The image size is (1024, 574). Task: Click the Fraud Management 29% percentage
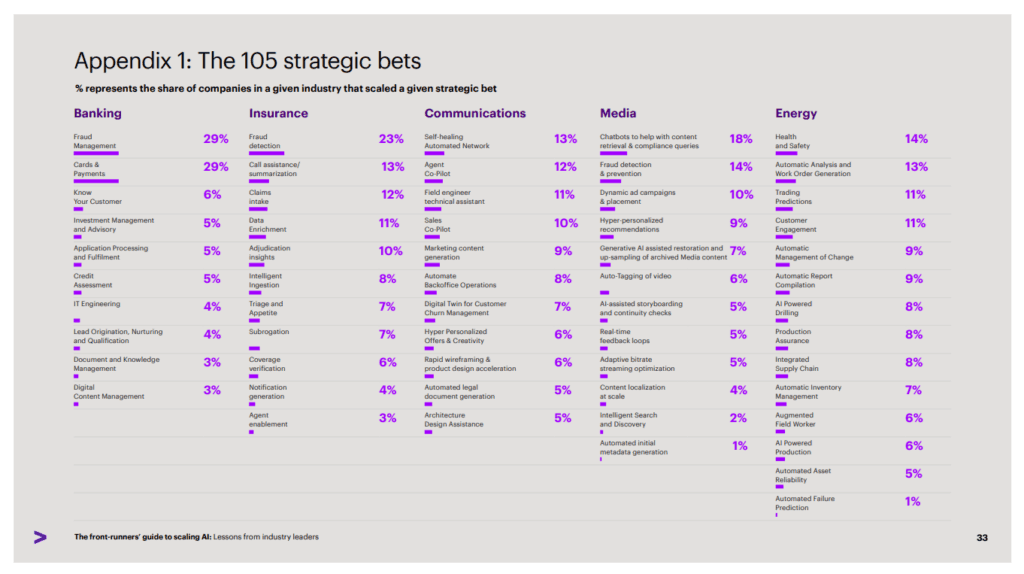216,139
